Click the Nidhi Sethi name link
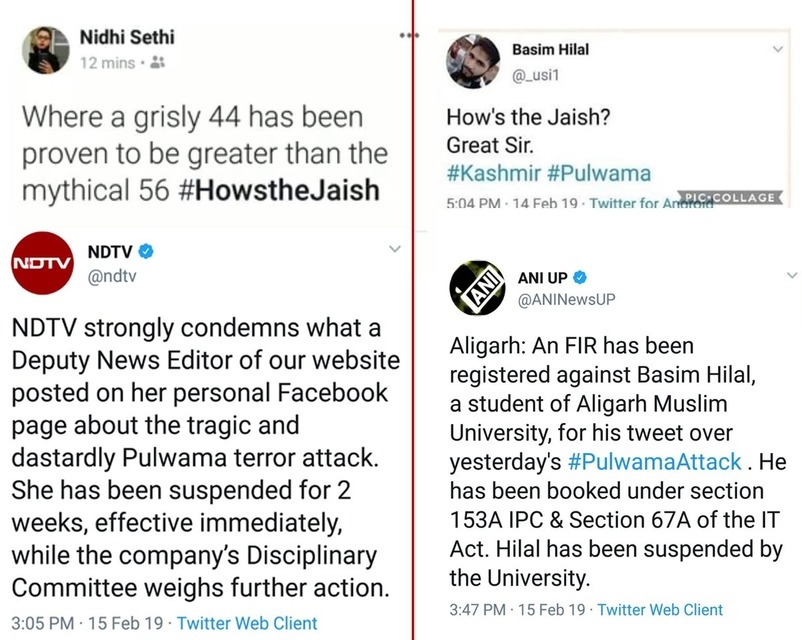 127,38
